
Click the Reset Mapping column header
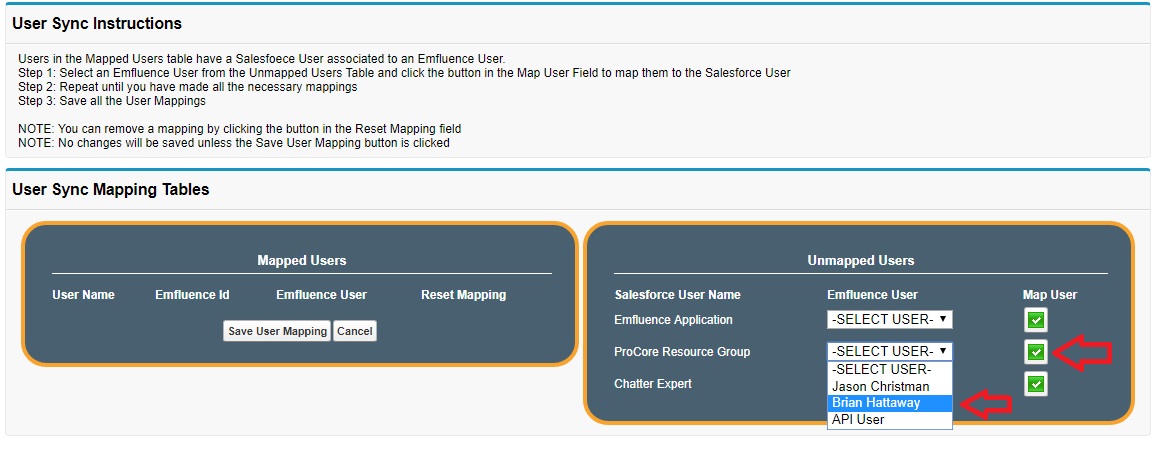(x=463, y=295)
